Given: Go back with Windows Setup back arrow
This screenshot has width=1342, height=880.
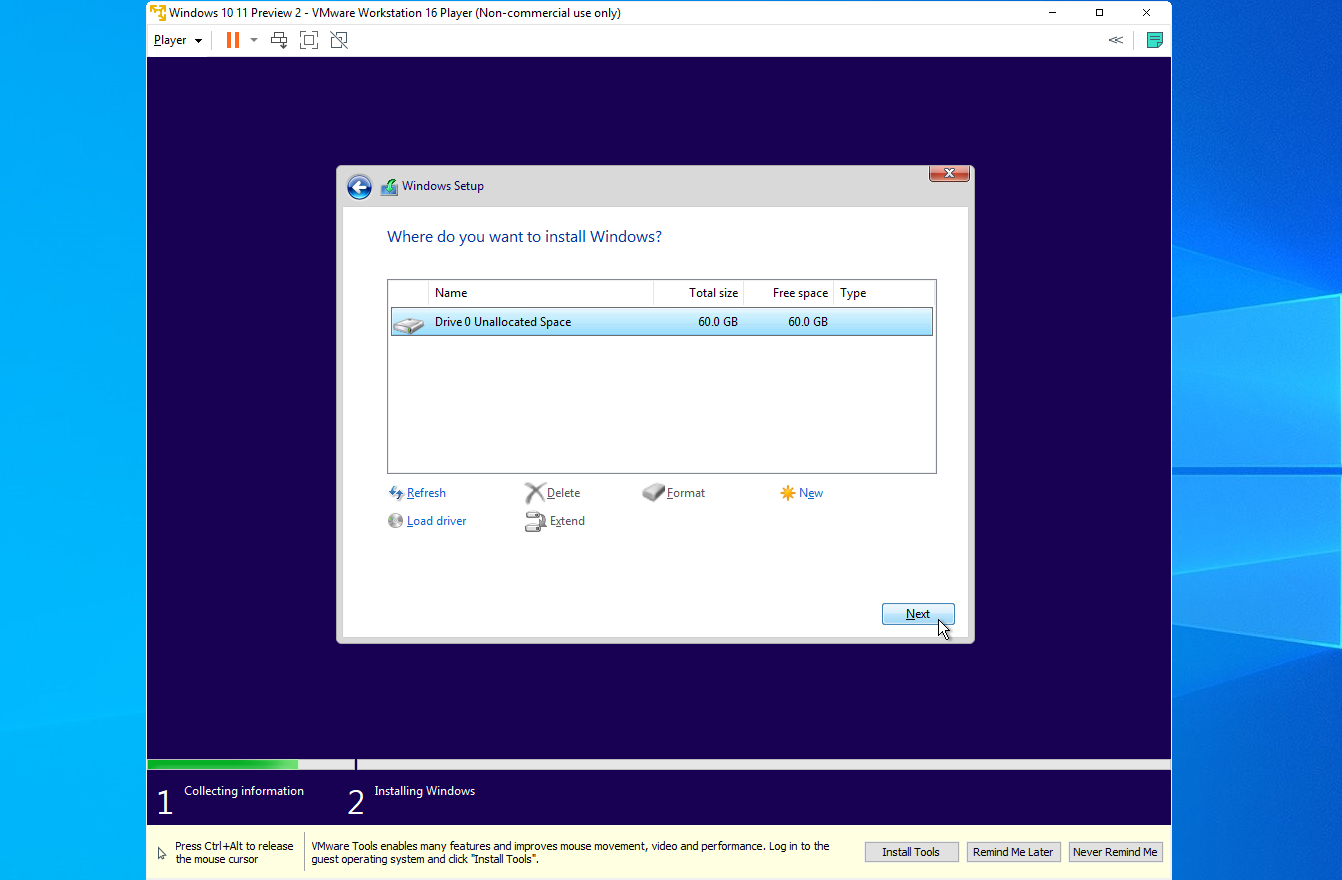Looking at the screenshot, I should (x=359, y=187).
